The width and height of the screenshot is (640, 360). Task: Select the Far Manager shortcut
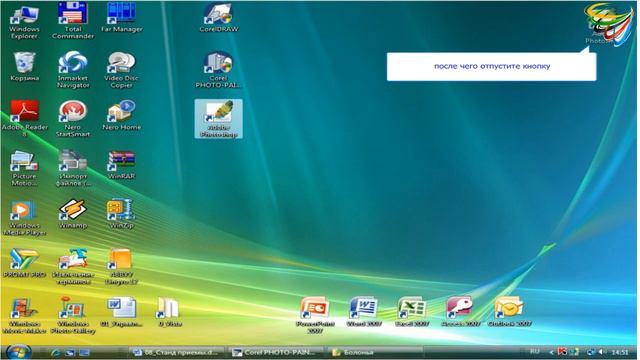click(121, 18)
